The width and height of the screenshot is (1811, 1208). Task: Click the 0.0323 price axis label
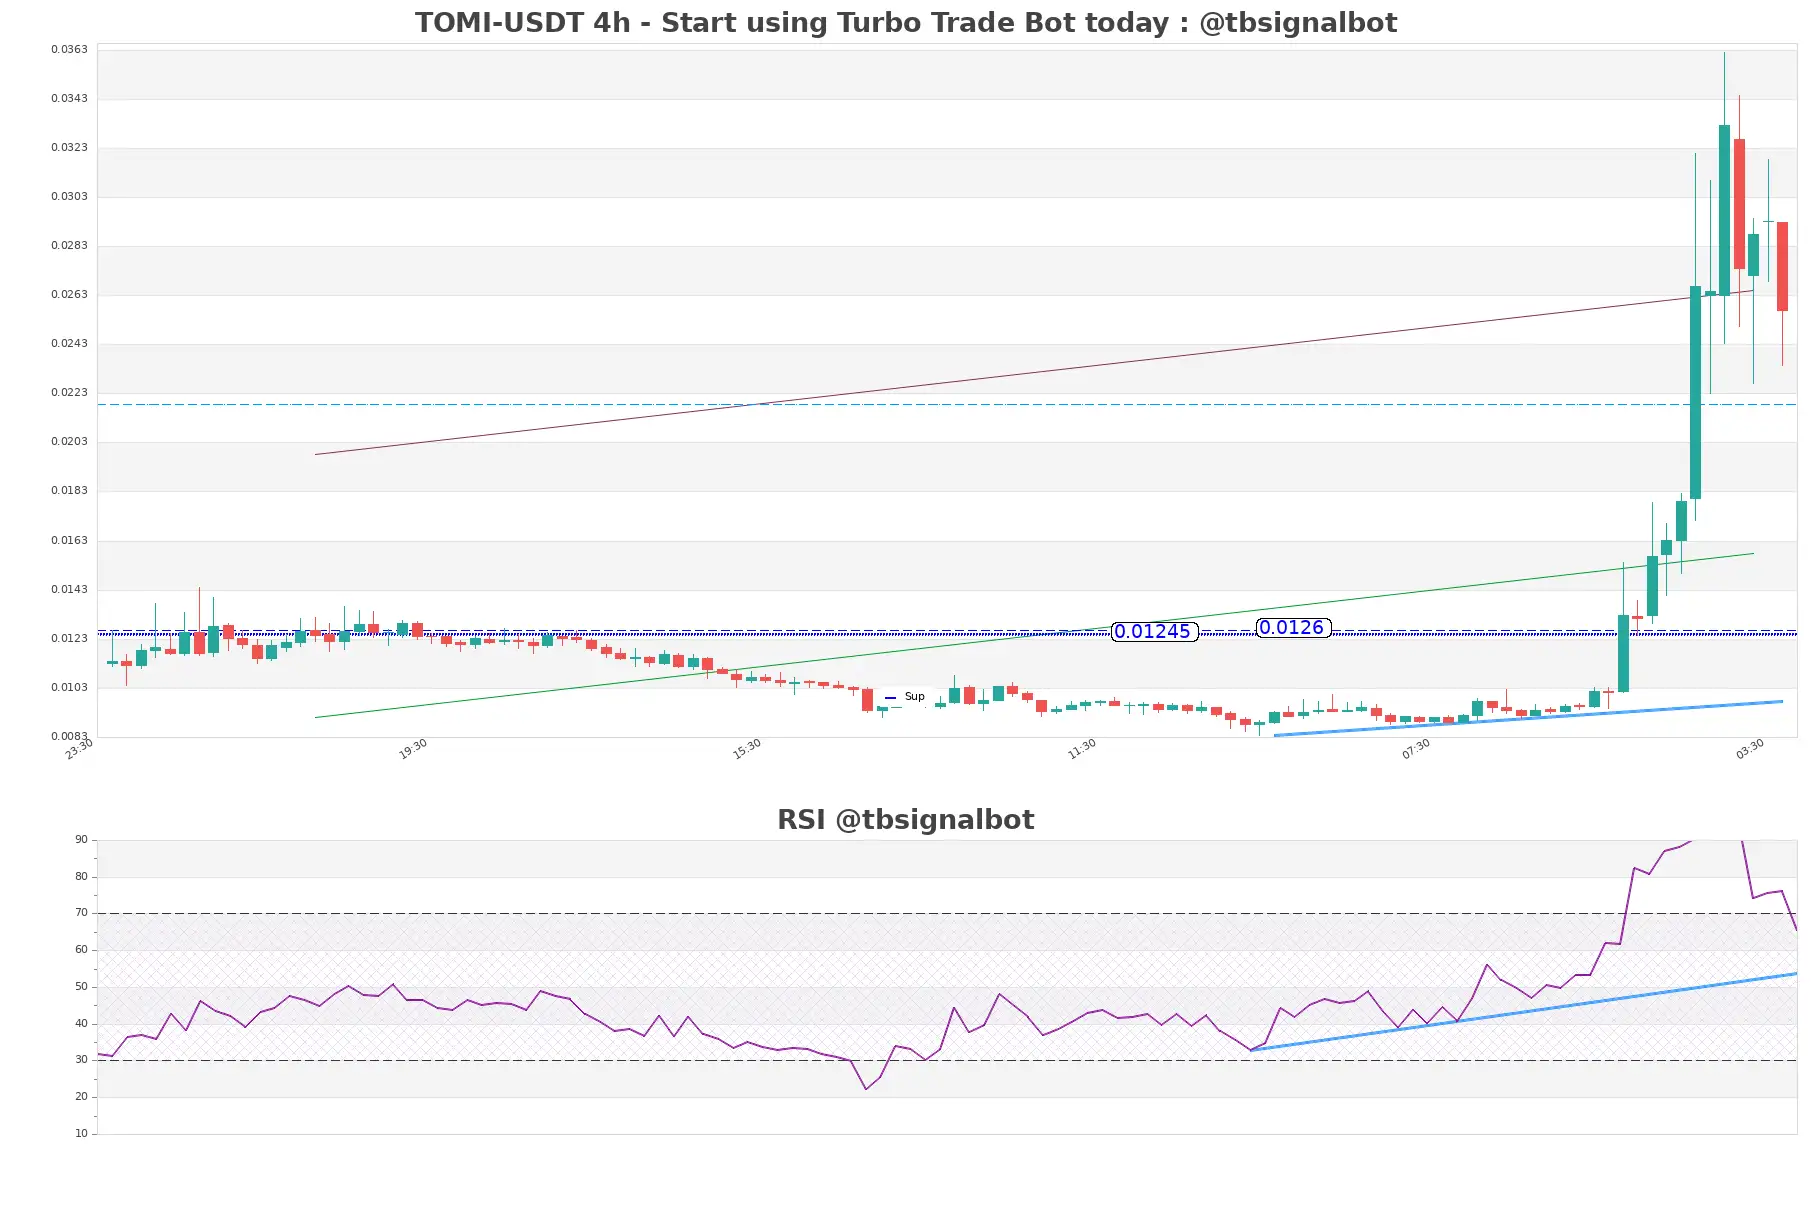pyautogui.click(x=69, y=147)
